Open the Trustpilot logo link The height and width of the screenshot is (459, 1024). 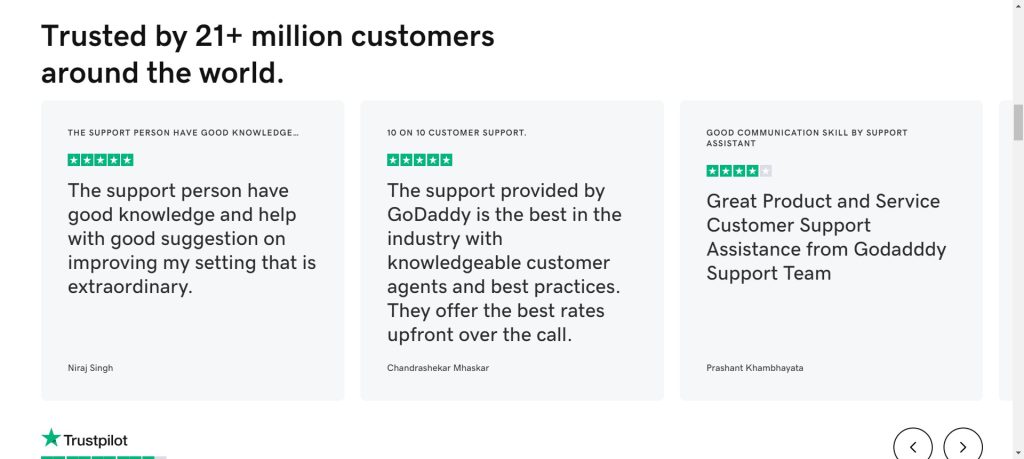point(85,439)
